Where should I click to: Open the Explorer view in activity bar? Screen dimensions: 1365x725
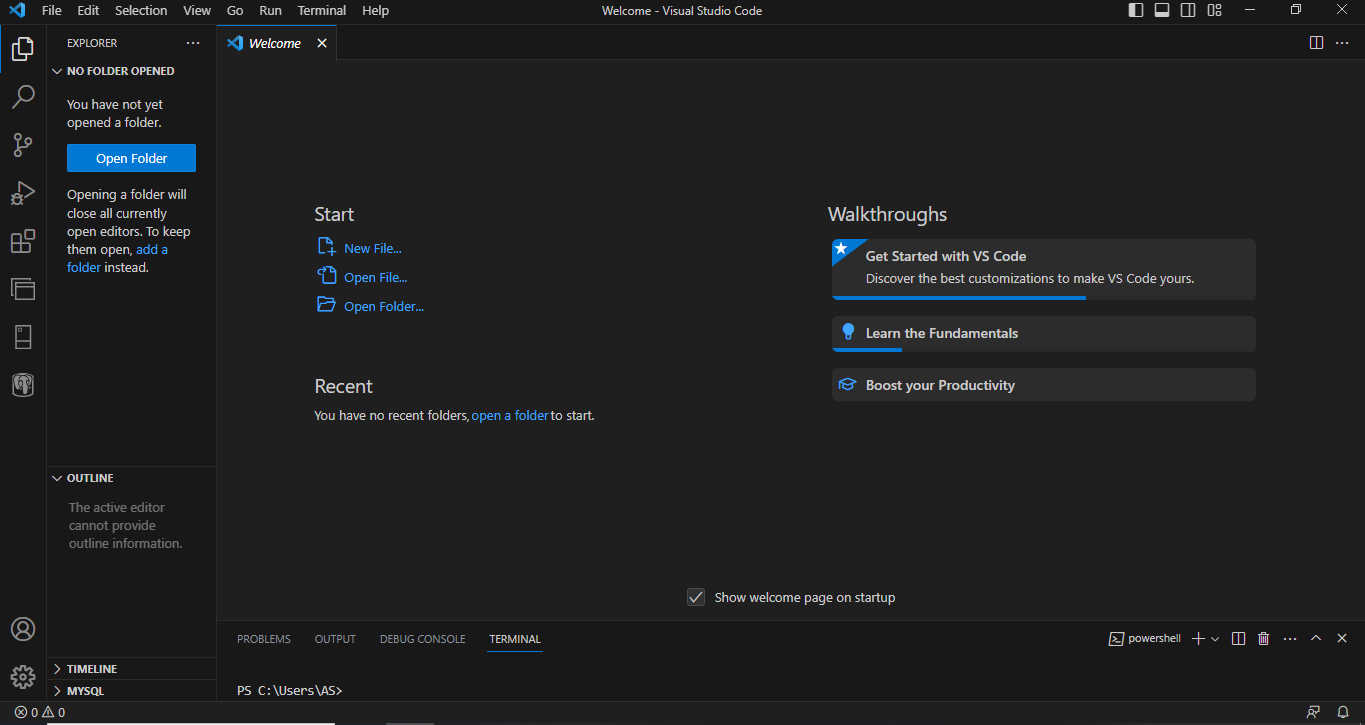[23, 48]
